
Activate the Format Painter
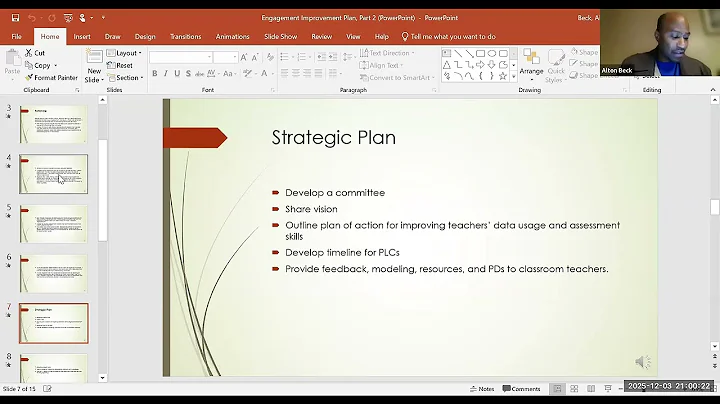click(51, 78)
